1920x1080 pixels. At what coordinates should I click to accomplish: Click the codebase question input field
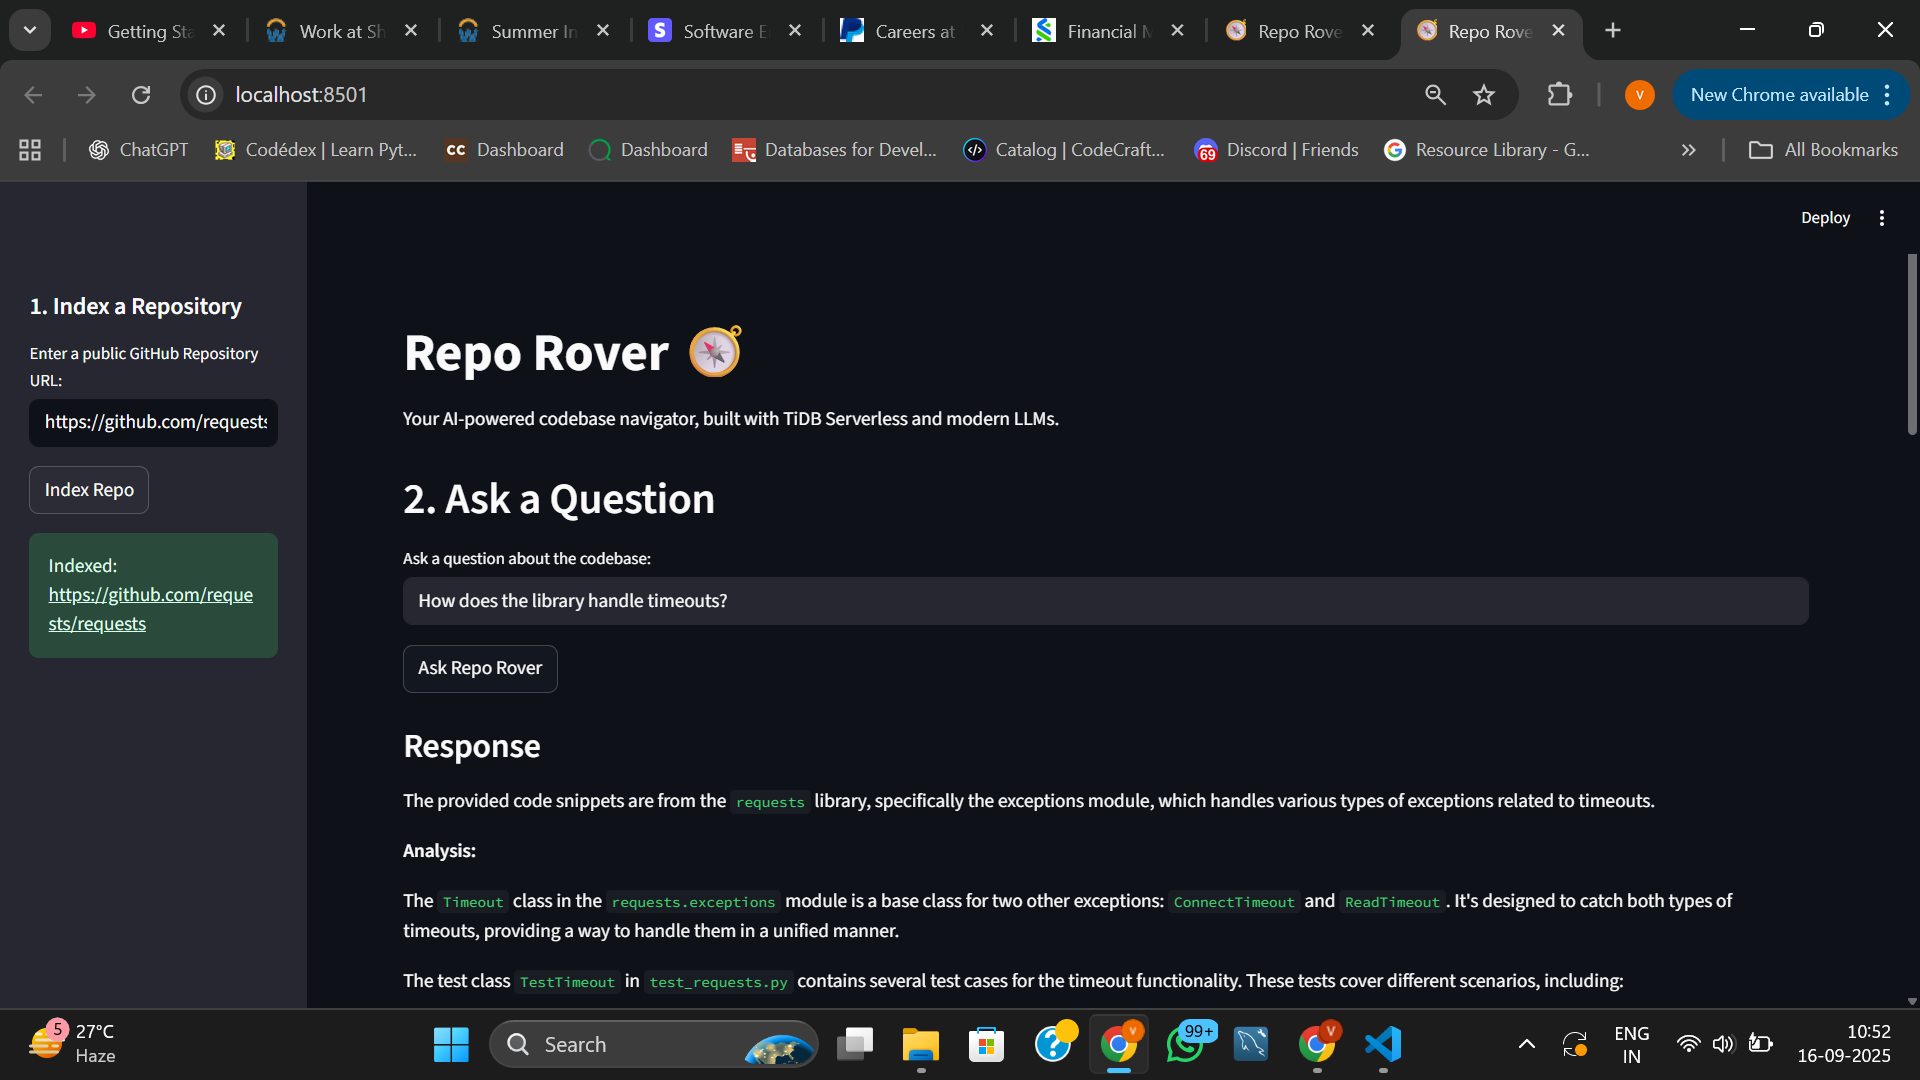coord(1105,601)
